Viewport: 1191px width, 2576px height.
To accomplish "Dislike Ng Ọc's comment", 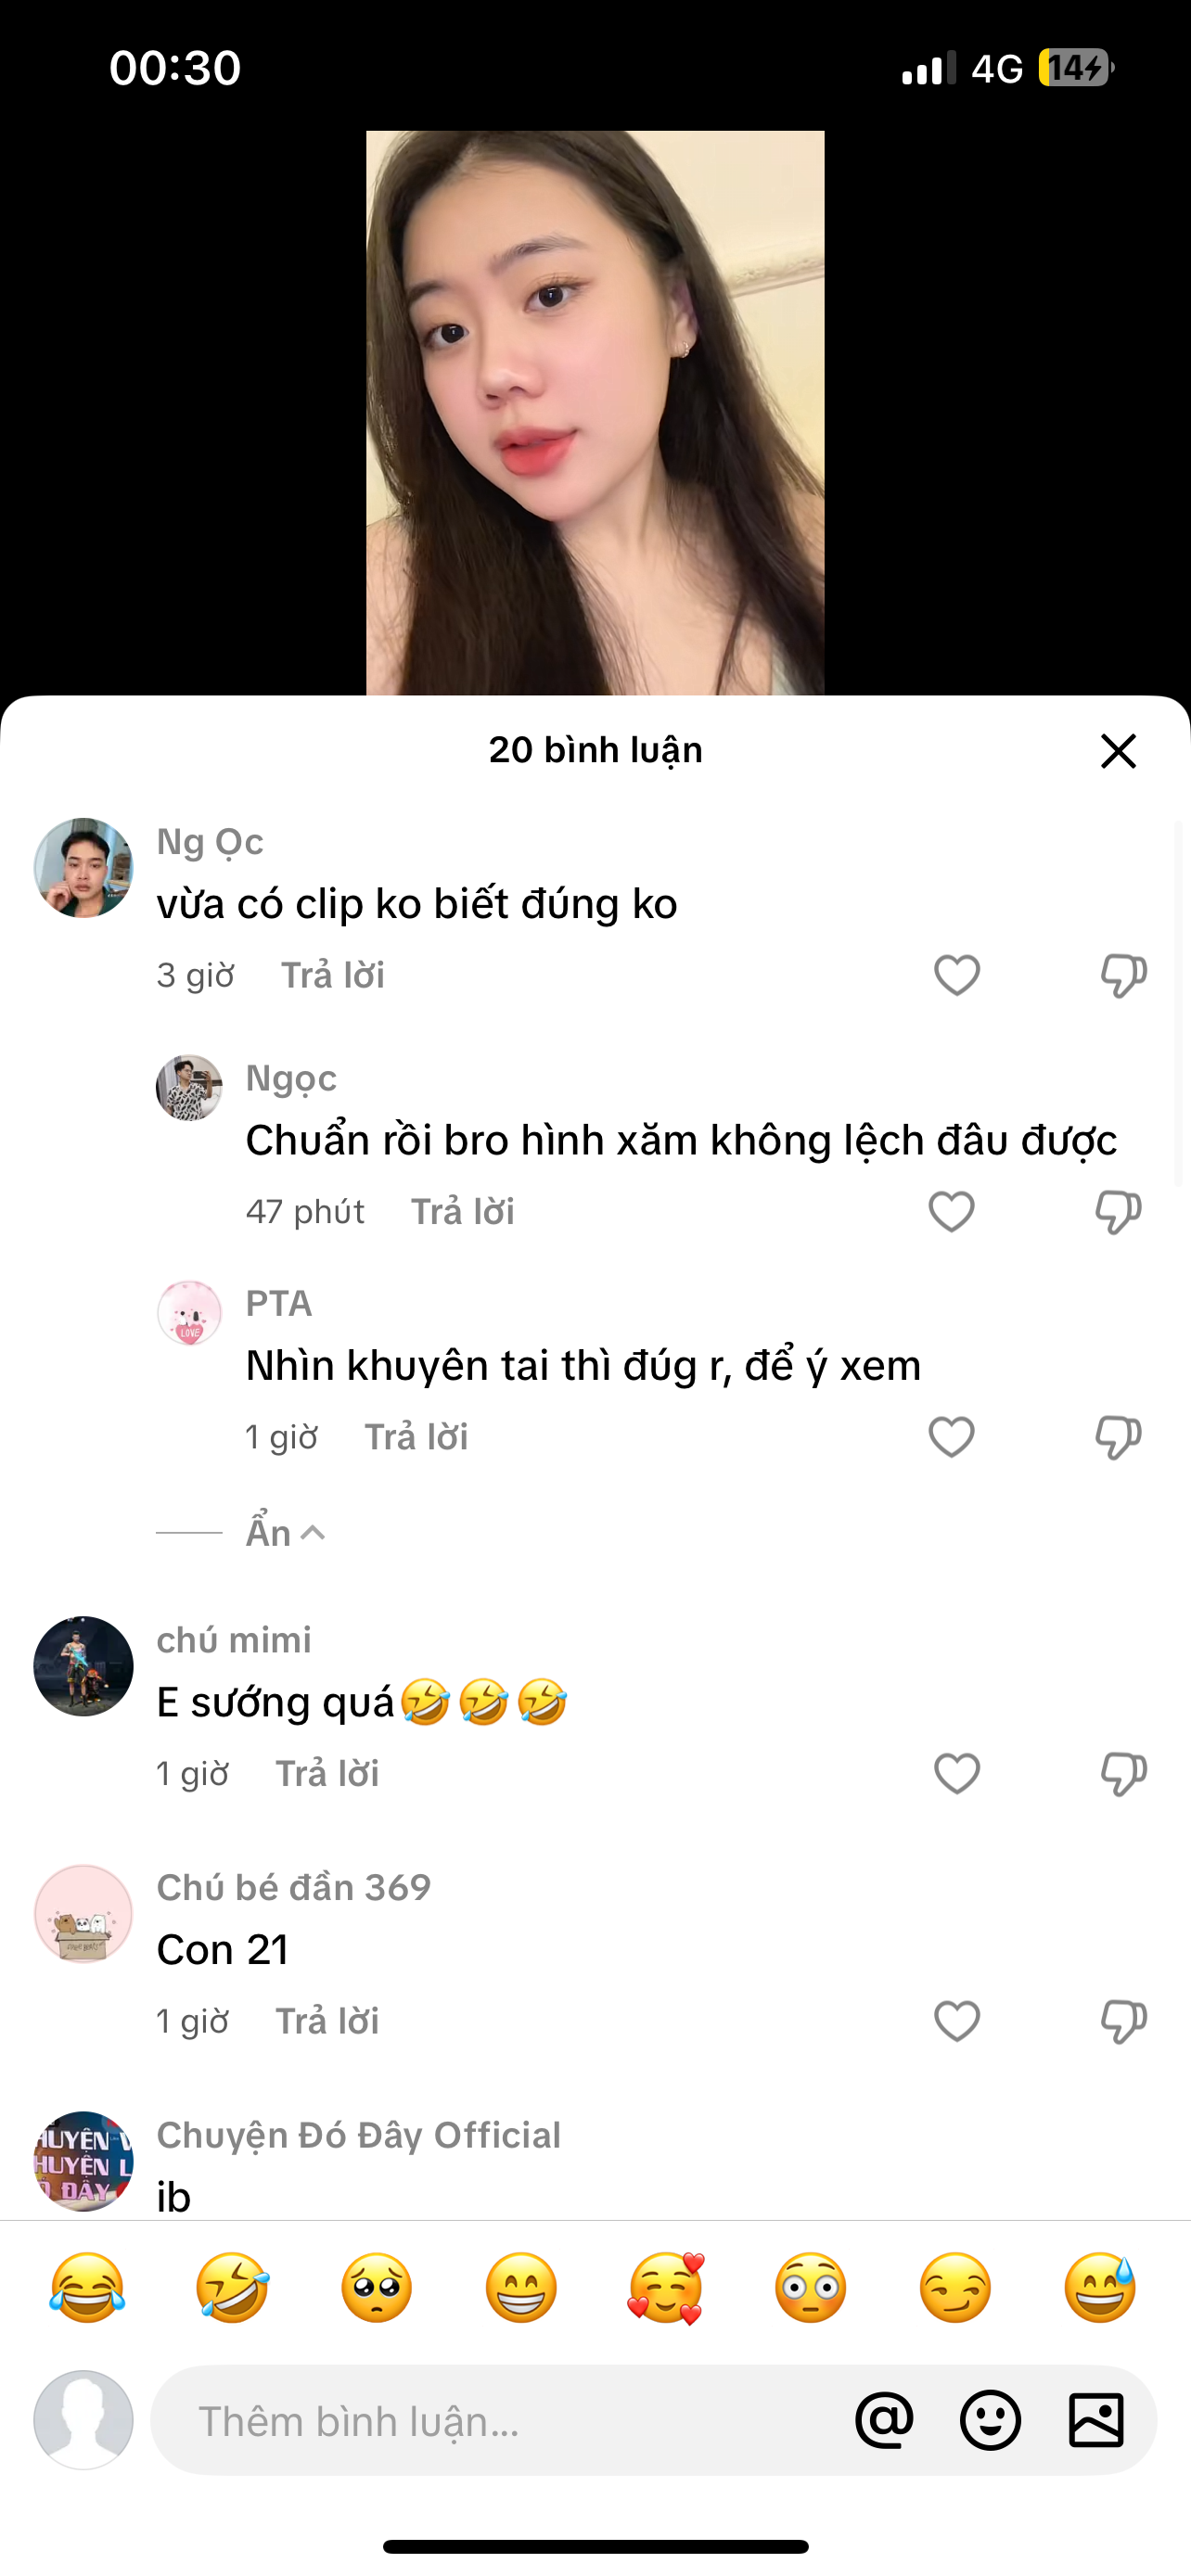I will (x=1123, y=975).
